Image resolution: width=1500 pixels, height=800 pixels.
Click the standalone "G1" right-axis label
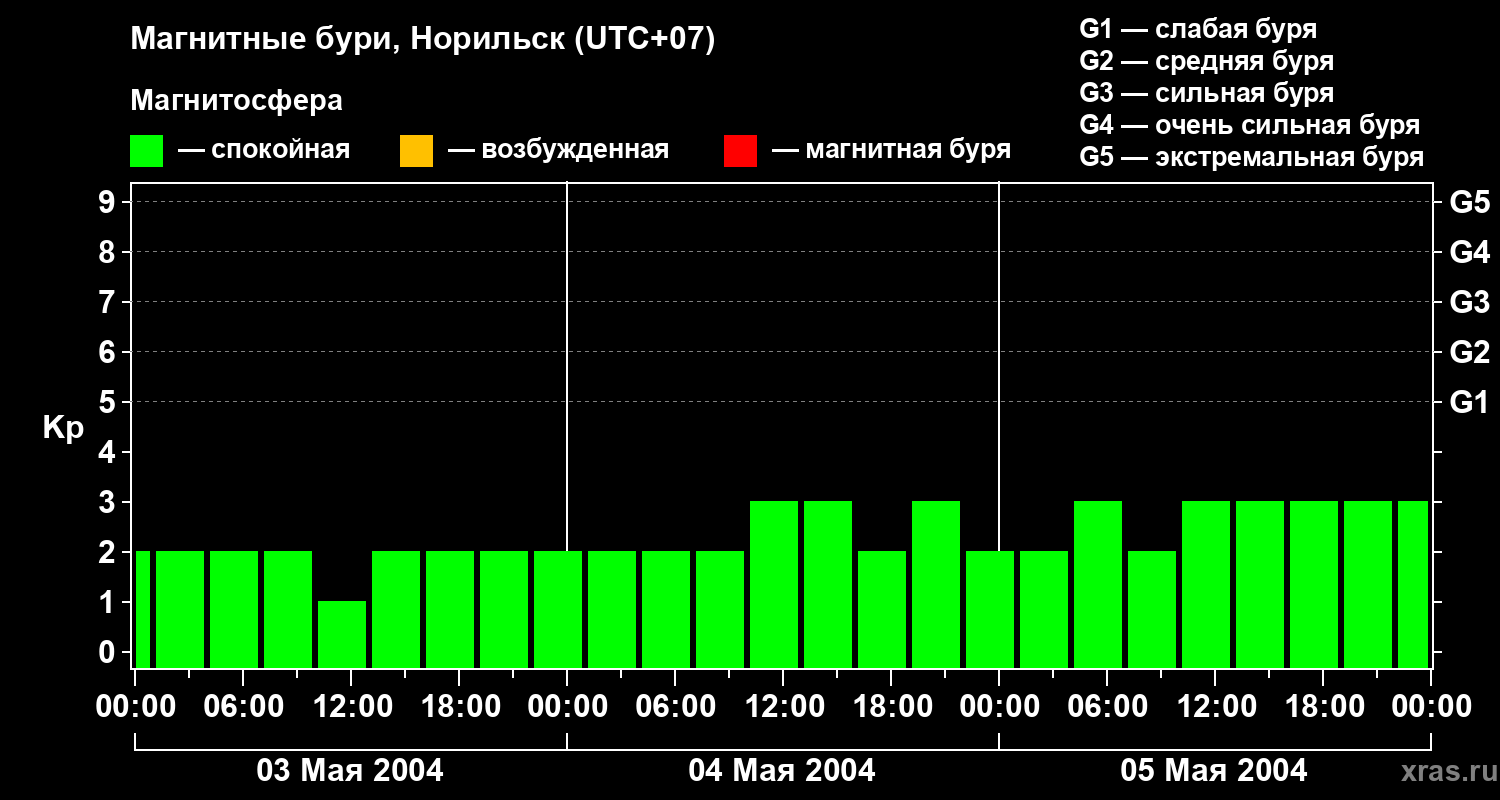[1469, 402]
